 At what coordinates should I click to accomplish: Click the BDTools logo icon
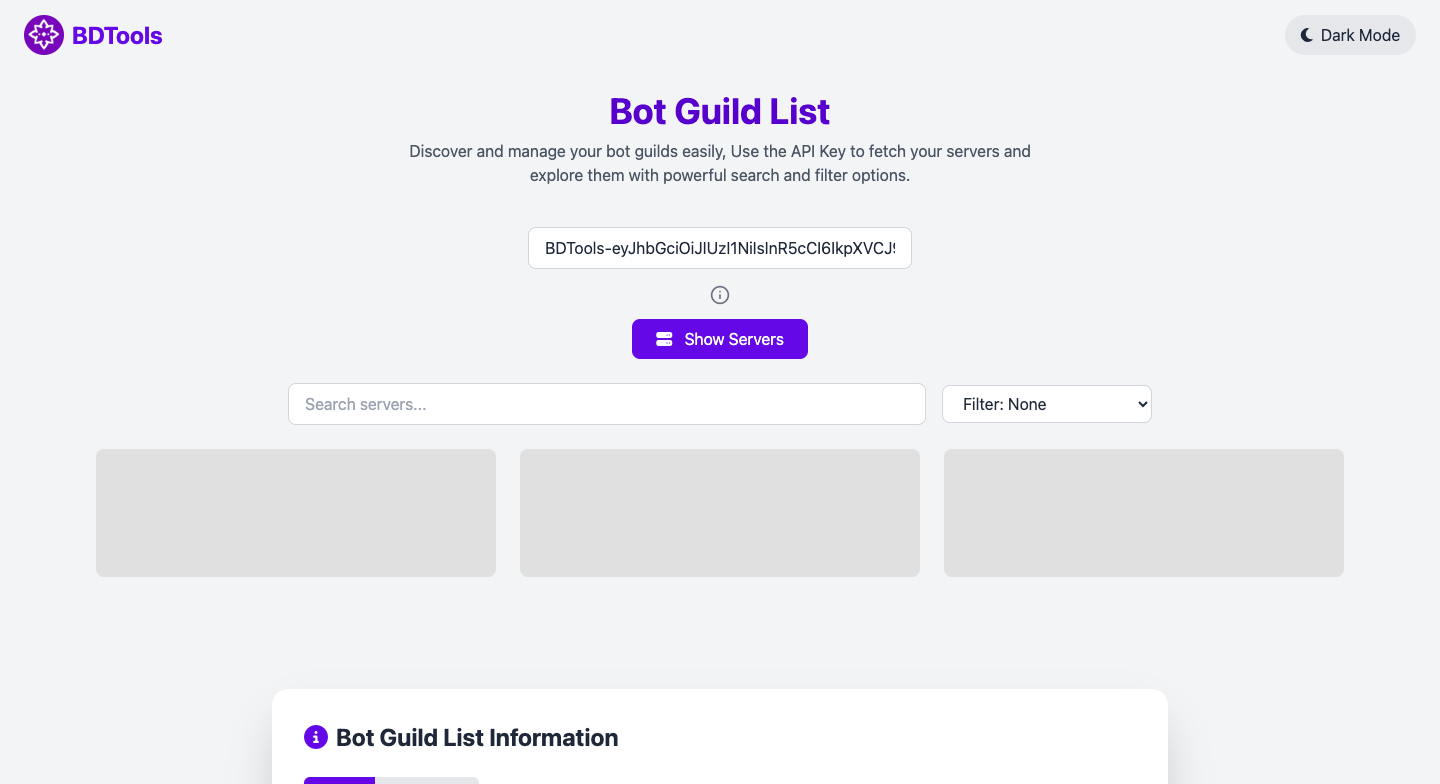(43, 35)
